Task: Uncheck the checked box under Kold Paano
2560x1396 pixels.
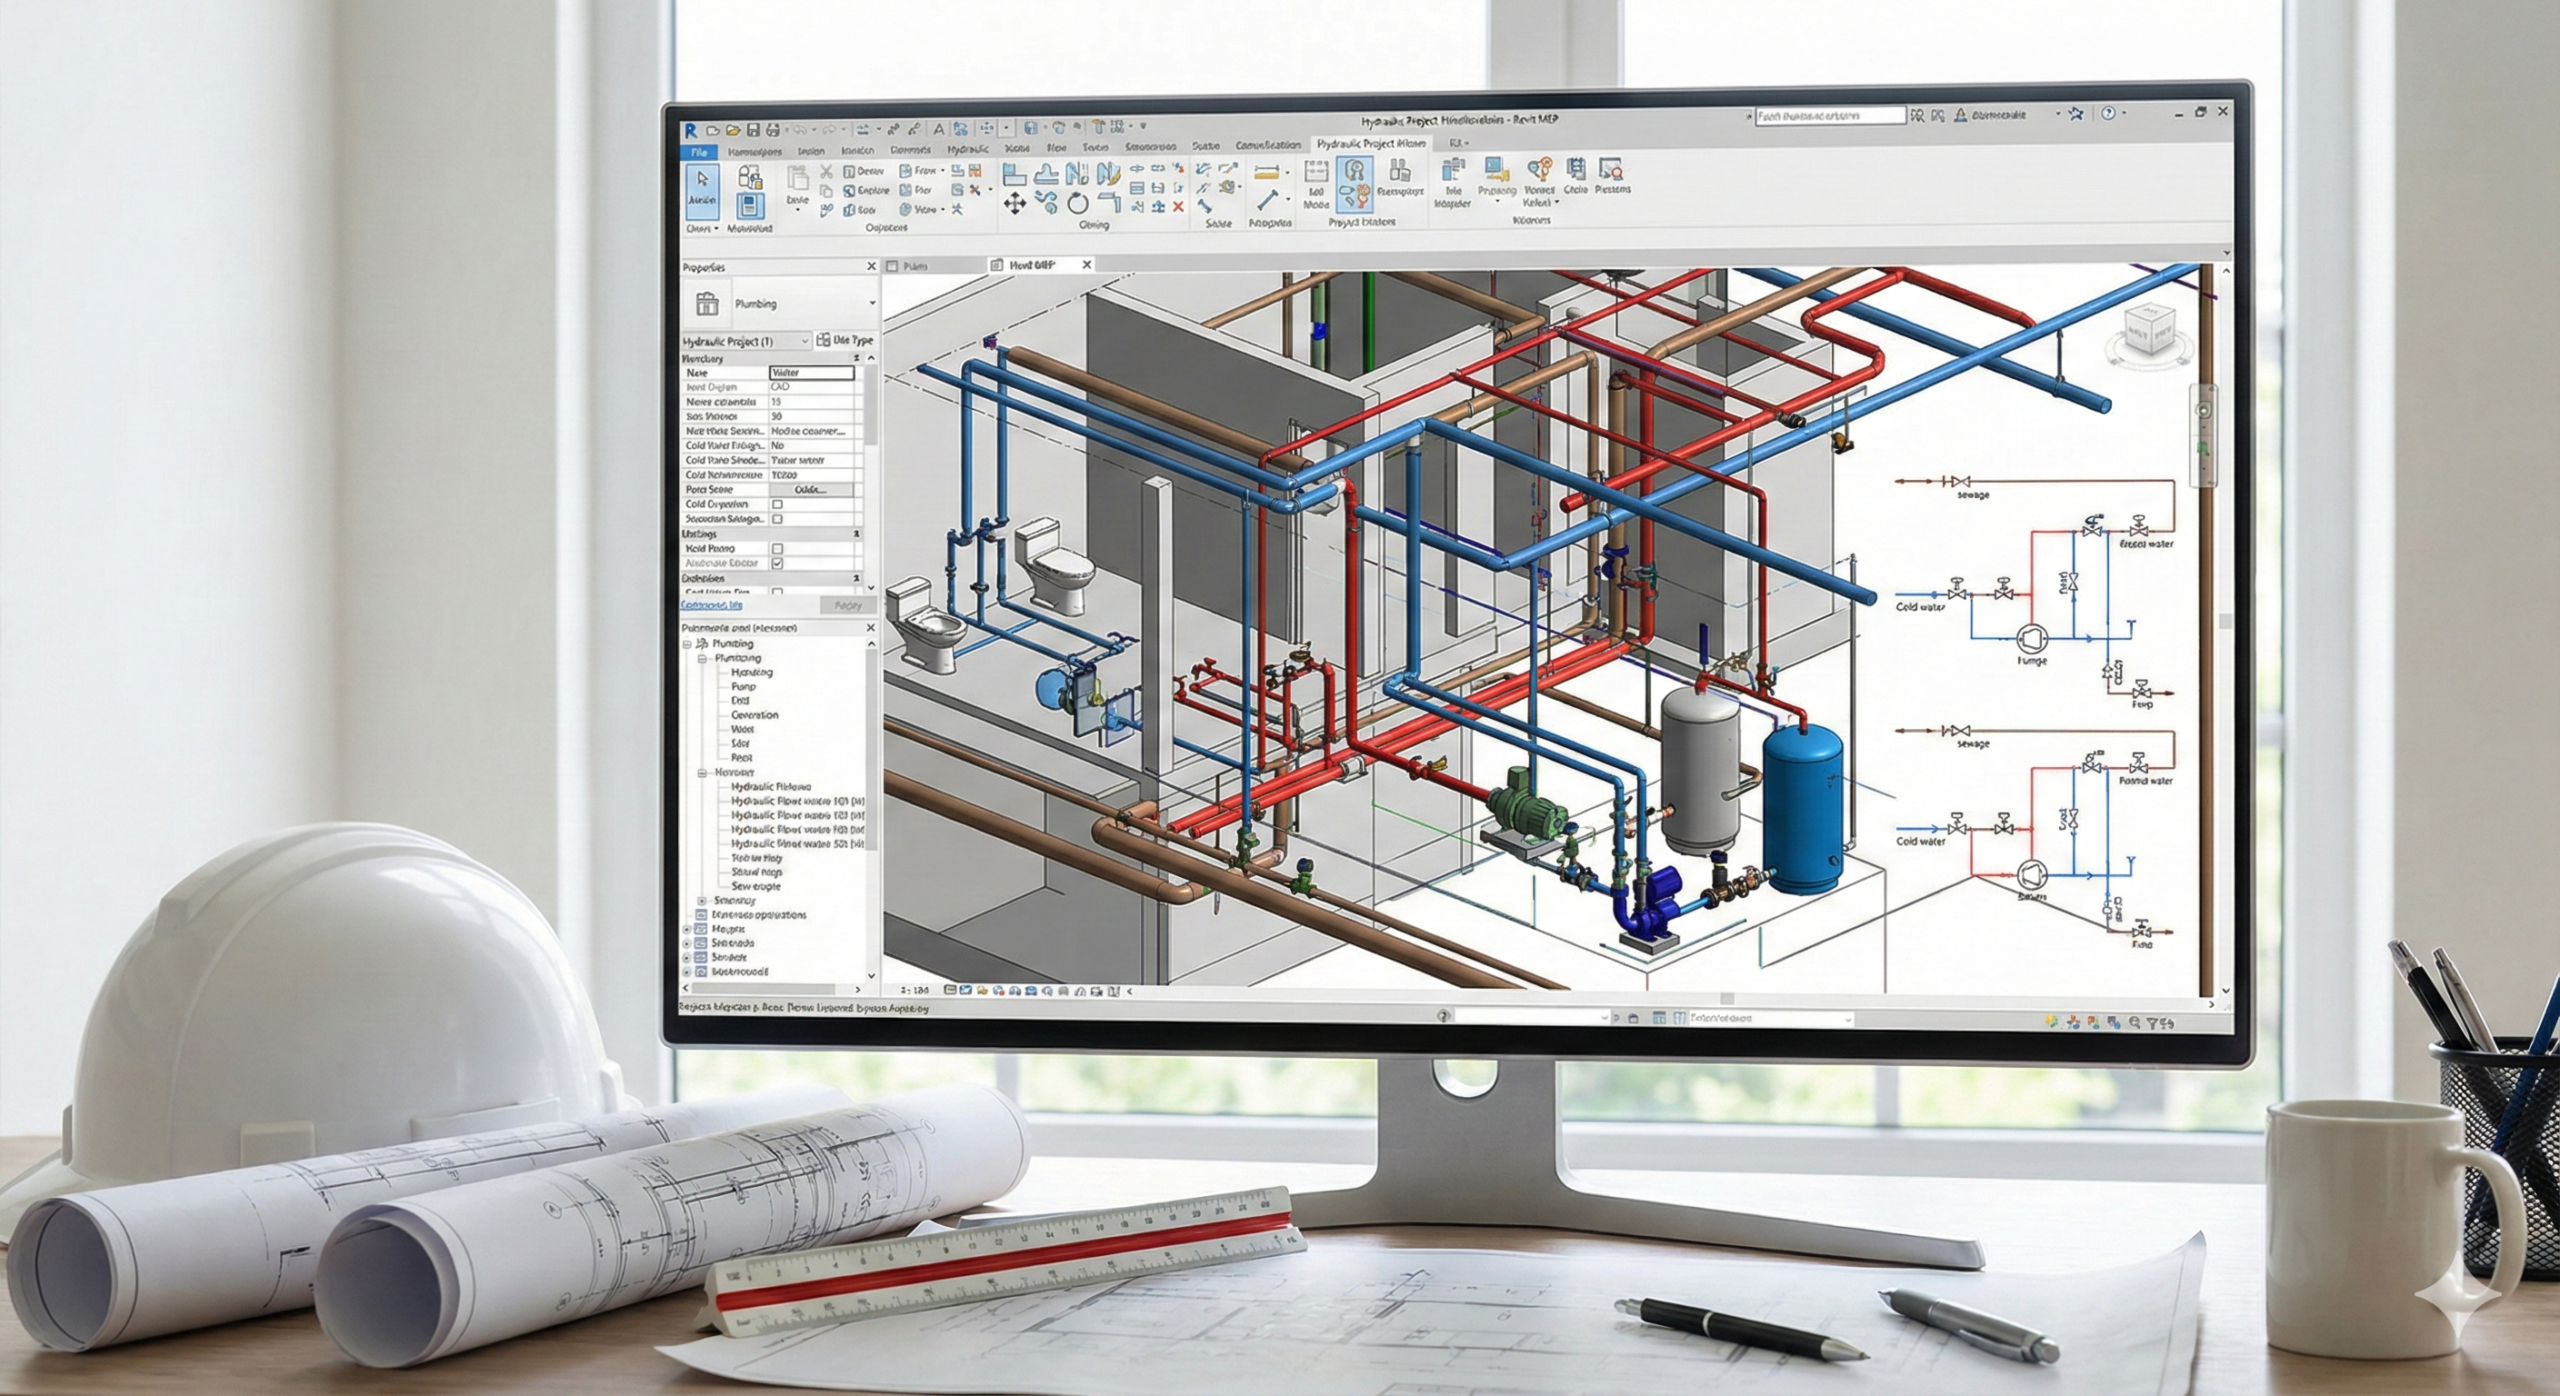Action: 777,564
